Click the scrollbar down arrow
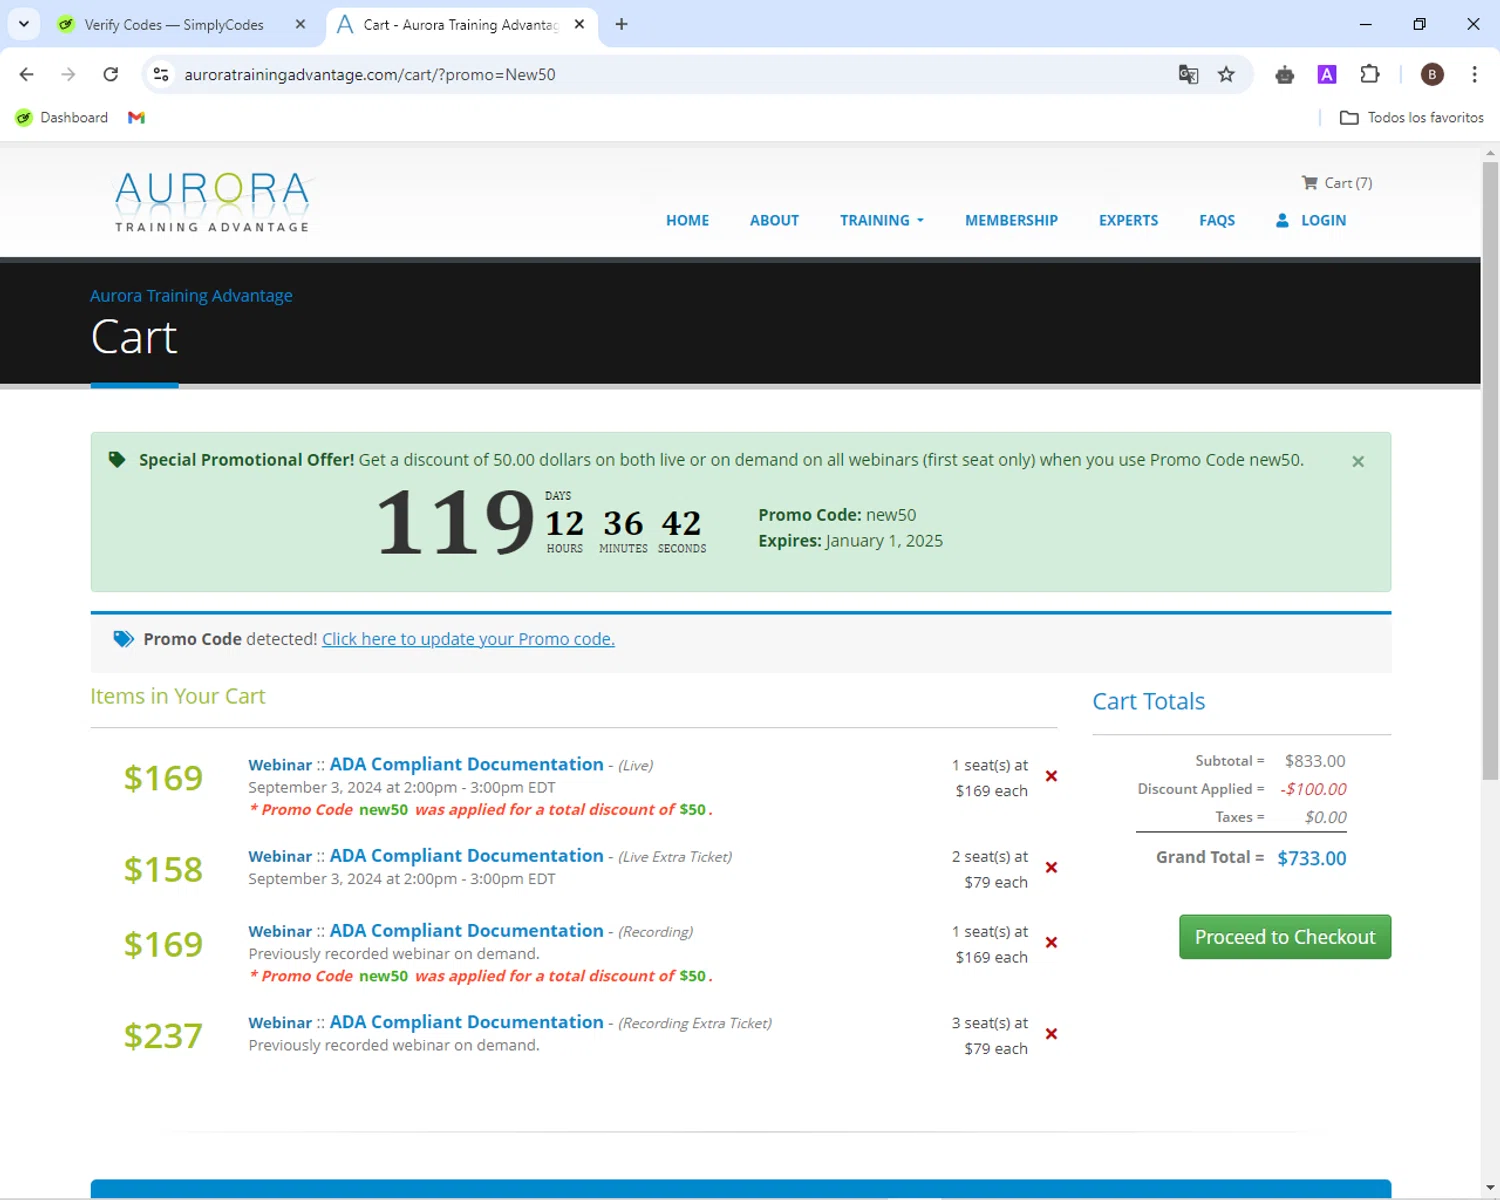Image resolution: width=1500 pixels, height=1200 pixels. 1490,1189
